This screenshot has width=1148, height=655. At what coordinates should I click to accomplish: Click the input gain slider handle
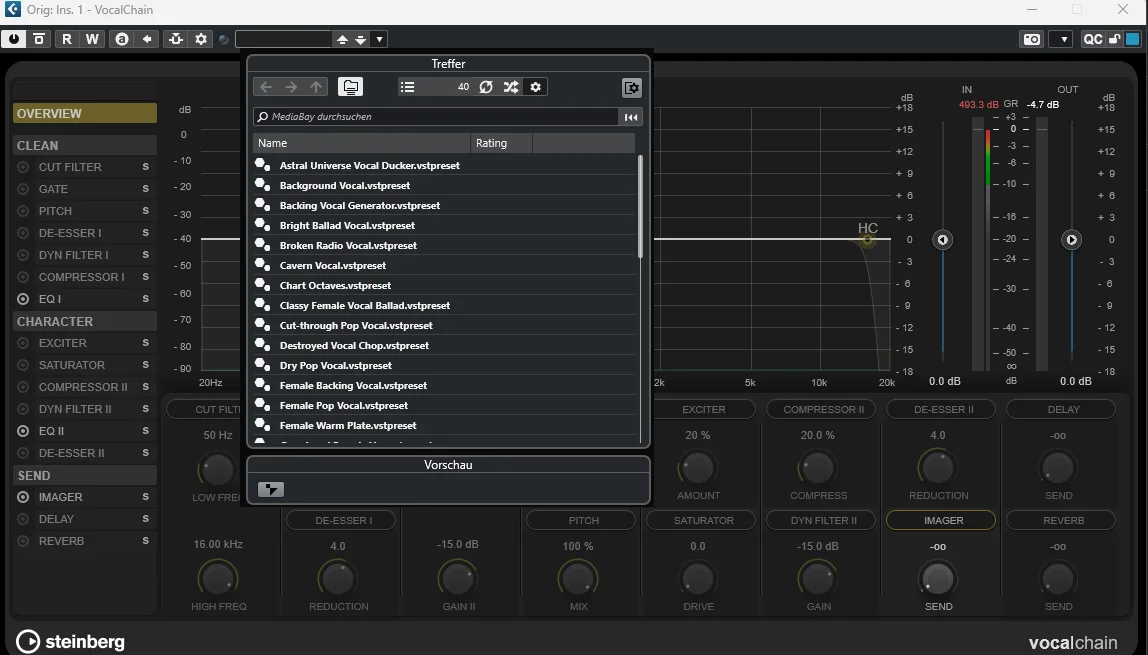coord(942,239)
